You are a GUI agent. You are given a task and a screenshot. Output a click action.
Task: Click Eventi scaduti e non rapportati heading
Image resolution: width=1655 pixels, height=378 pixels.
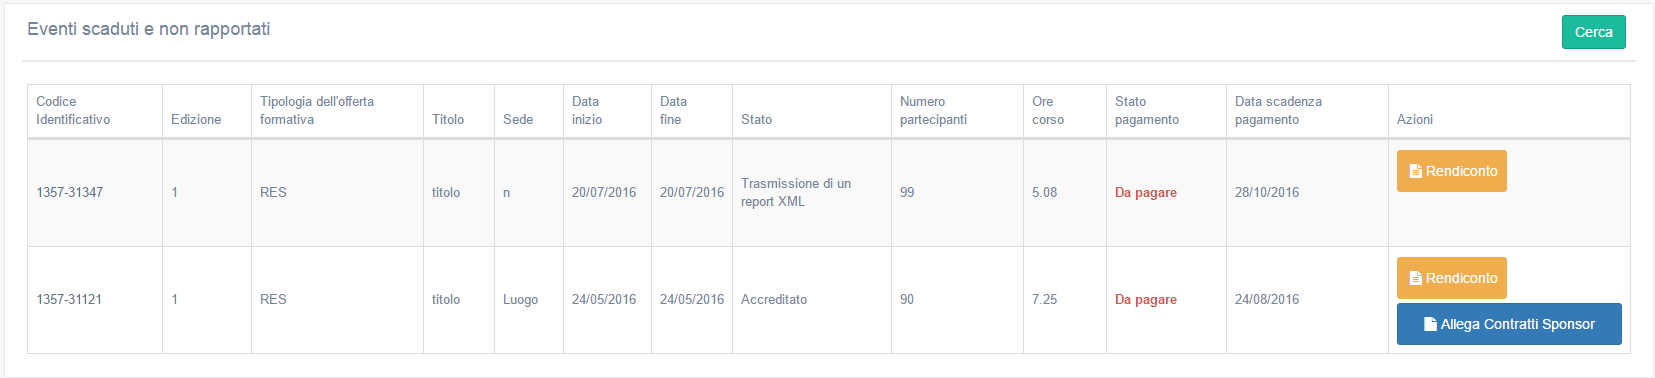(x=149, y=29)
